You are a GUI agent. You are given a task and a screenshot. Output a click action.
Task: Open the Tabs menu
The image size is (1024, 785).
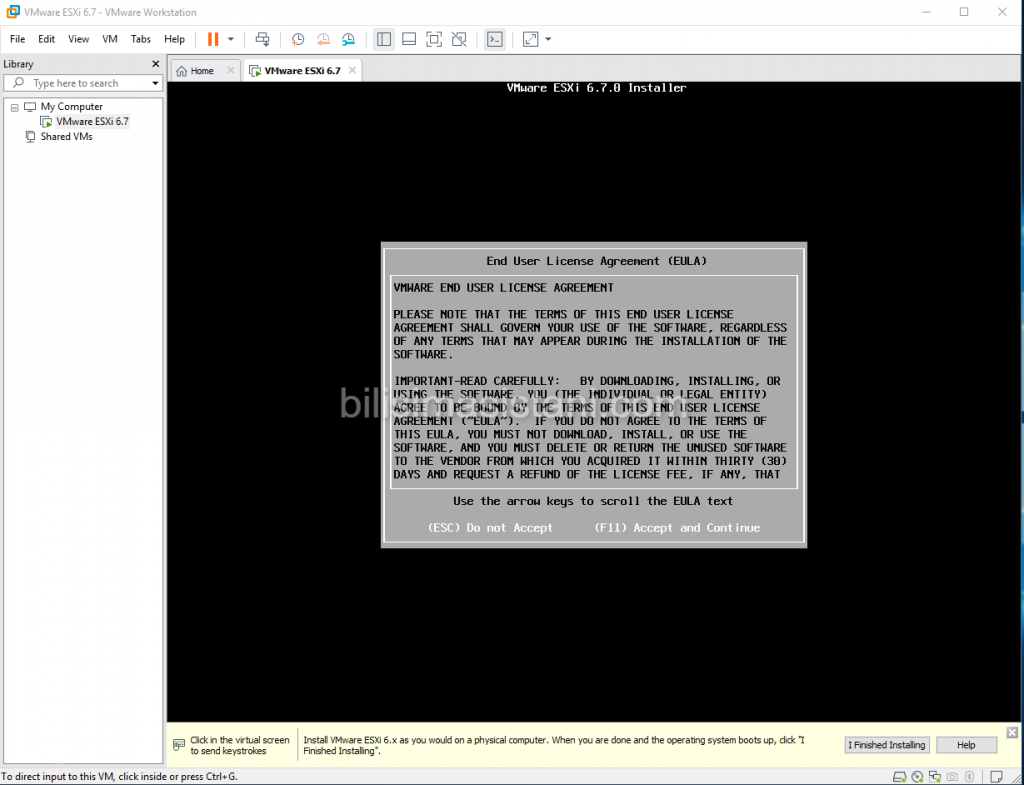(140, 39)
